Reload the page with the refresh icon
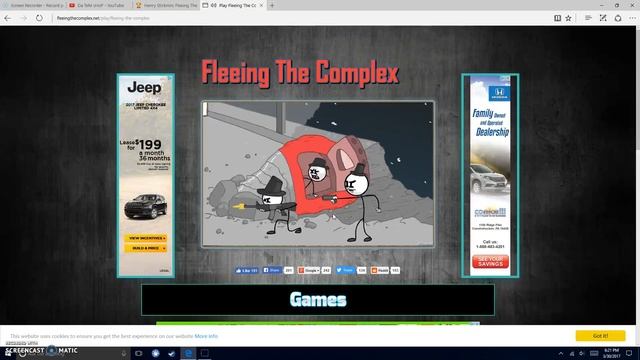 point(39,18)
